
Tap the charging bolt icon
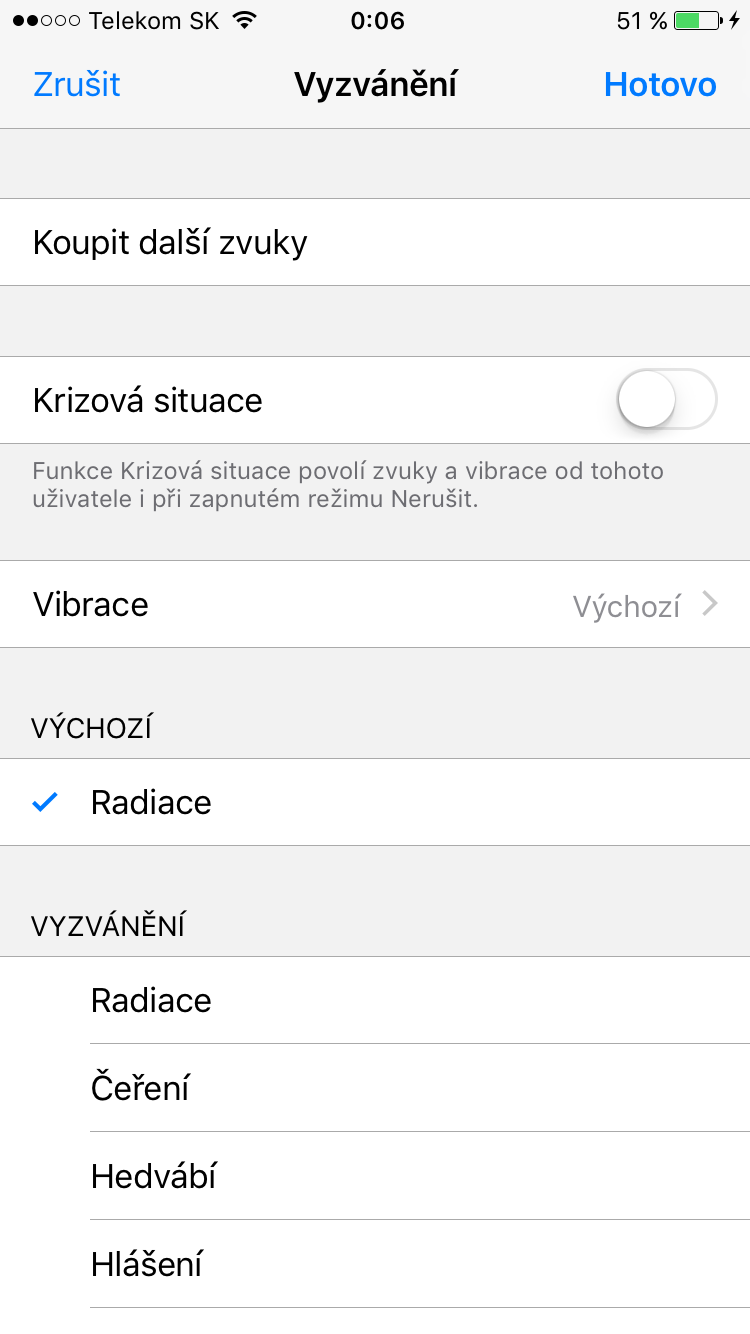point(734,21)
